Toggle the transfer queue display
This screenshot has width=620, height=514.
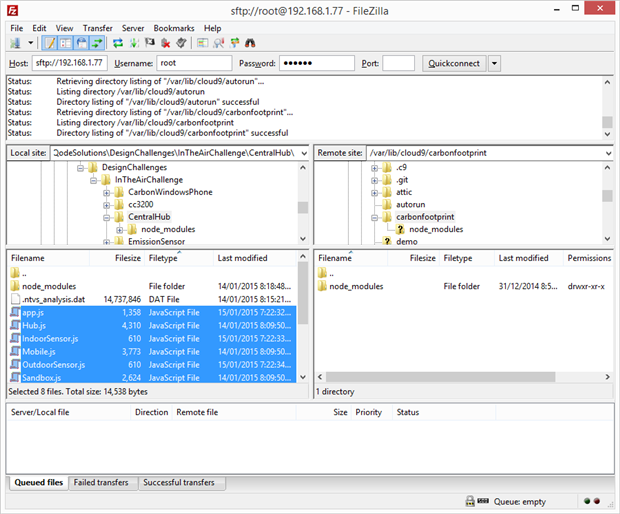pos(97,43)
